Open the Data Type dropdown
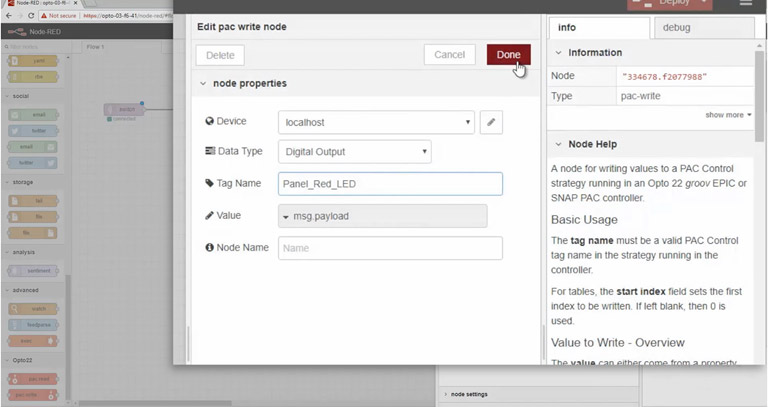The height and width of the screenshot is (407, 768). point(354,152)
